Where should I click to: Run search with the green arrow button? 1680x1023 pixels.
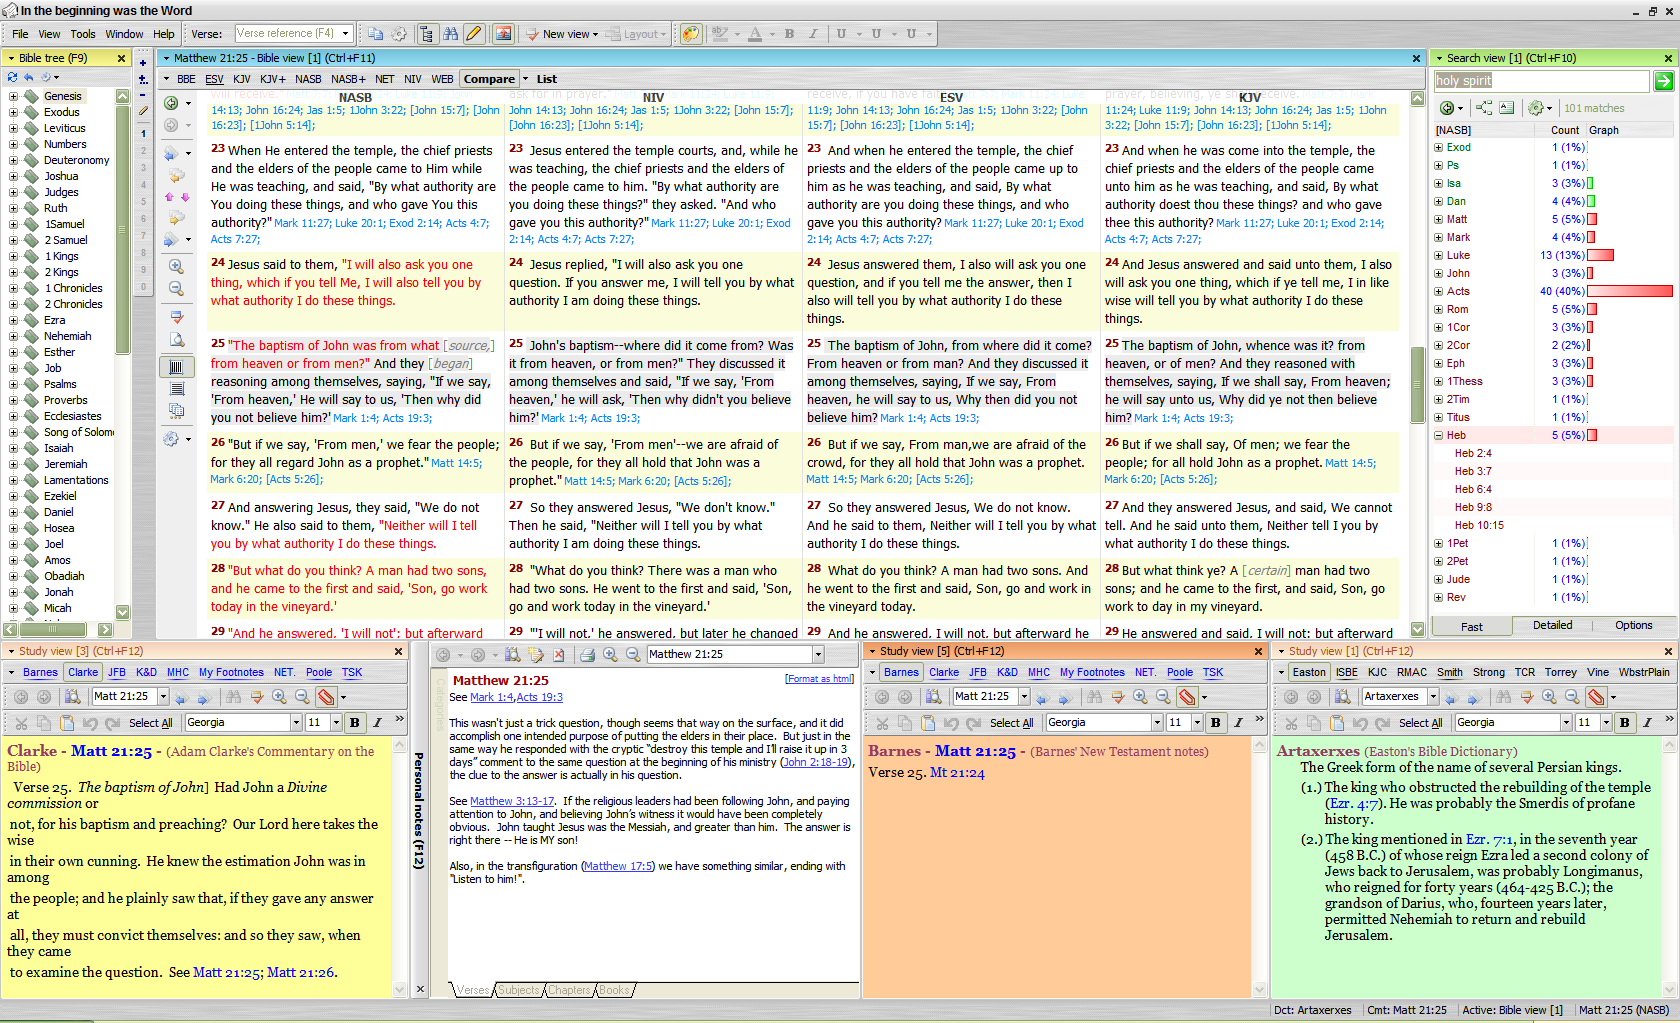click(1663, 81)
